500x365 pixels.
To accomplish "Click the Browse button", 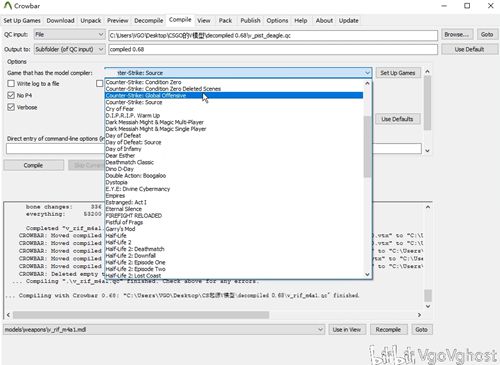I will [x=457, y=35].
